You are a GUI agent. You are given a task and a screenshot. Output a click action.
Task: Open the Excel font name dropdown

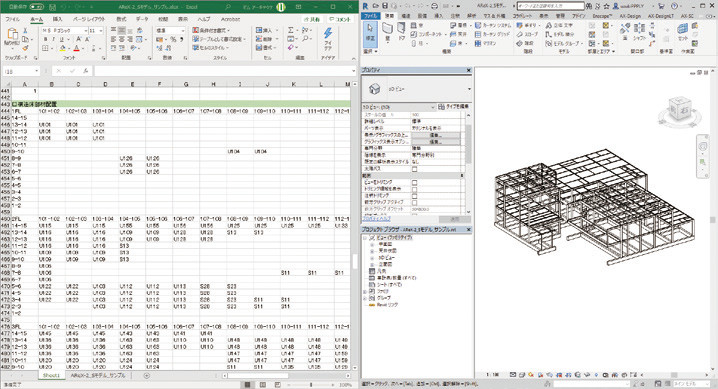click(x=85, y=31)
